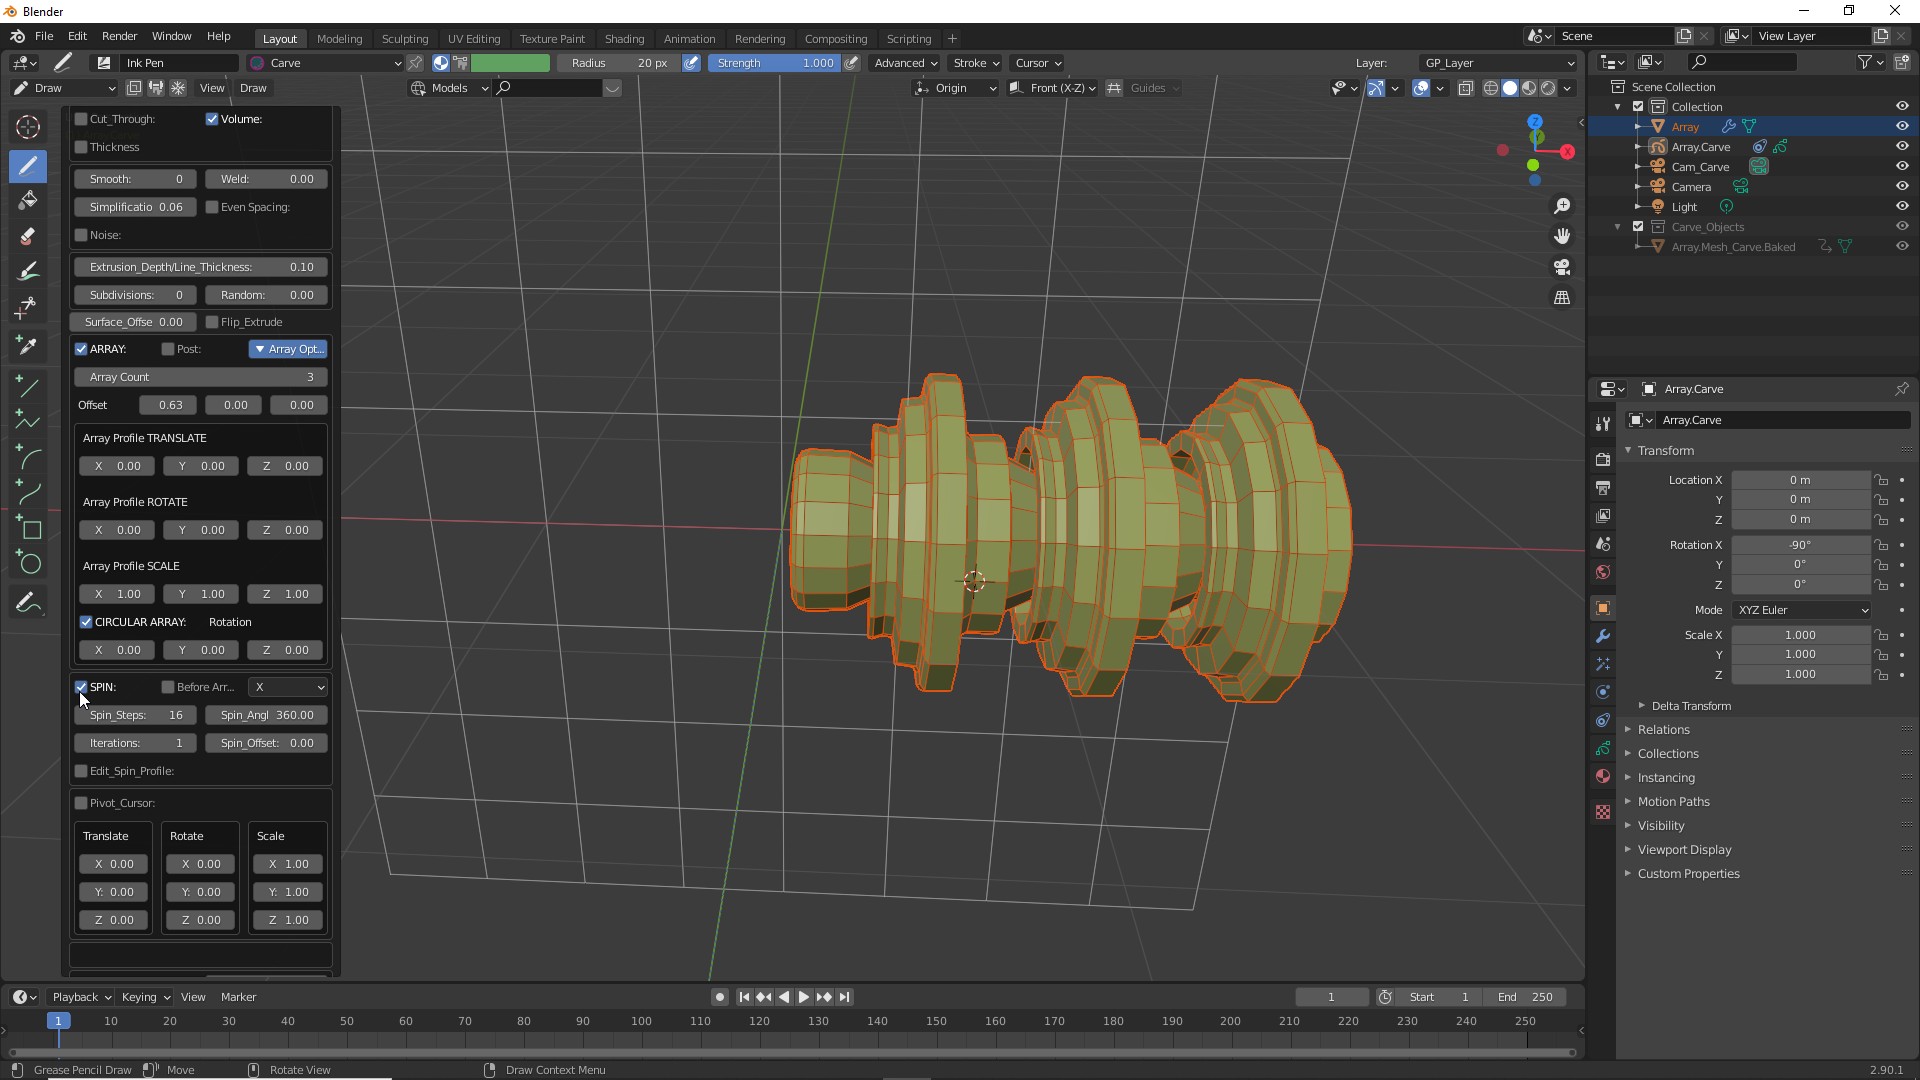Image resolution: width=1920 pixels, height=1080 pixels.
Task: Click the Strength slider in the header
Action: (774, 63)
